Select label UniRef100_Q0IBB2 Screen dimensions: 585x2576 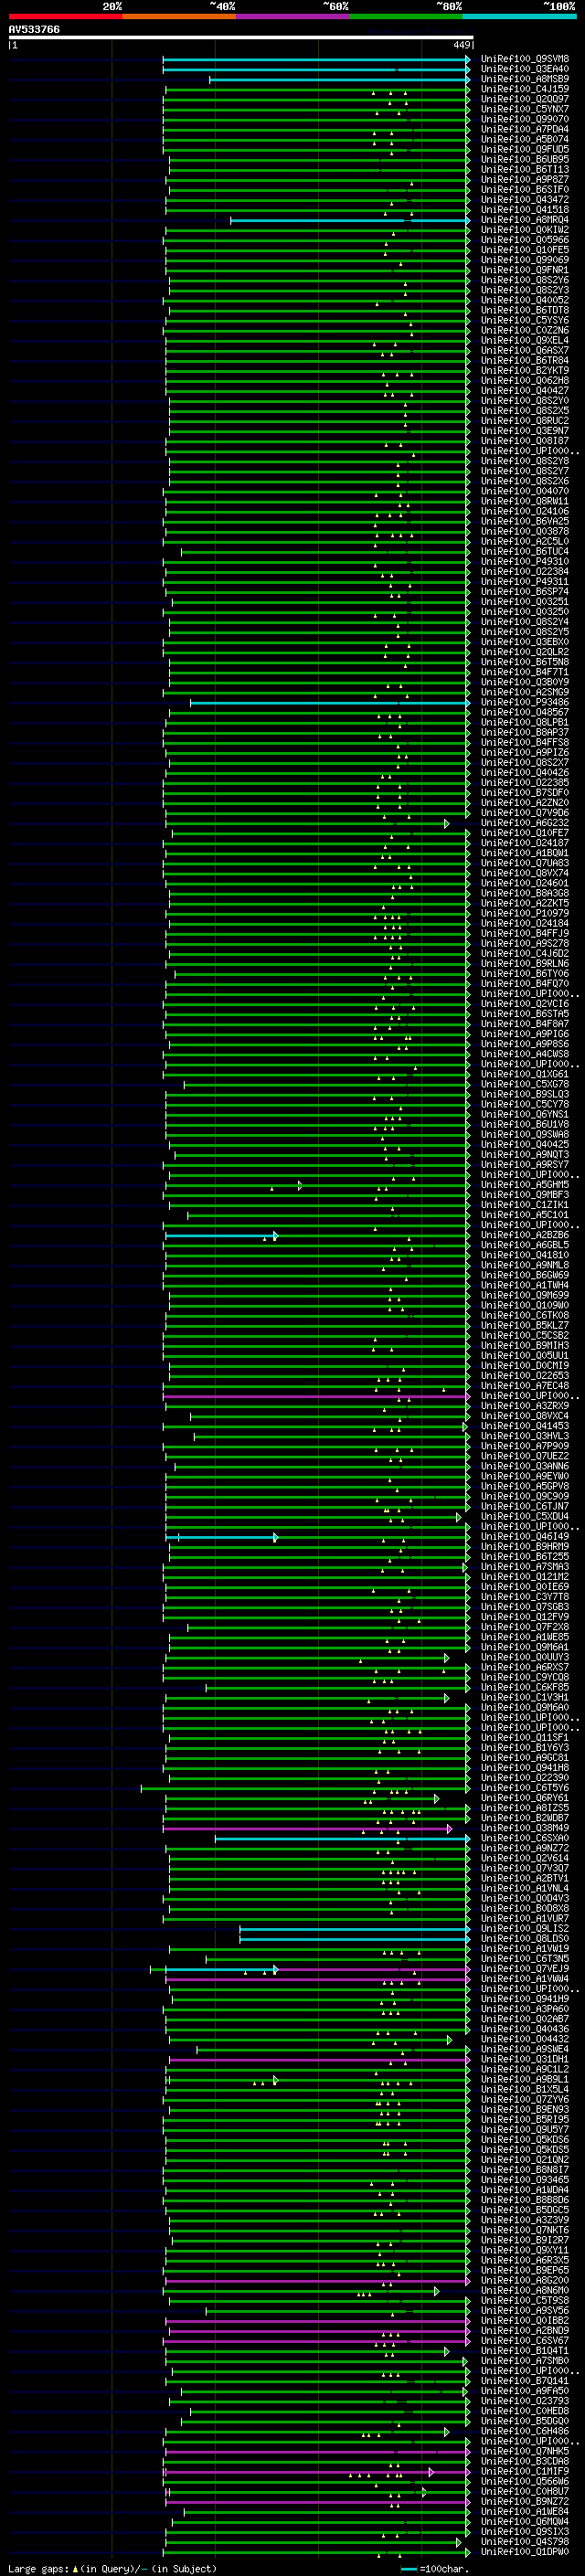(524, 2321)
